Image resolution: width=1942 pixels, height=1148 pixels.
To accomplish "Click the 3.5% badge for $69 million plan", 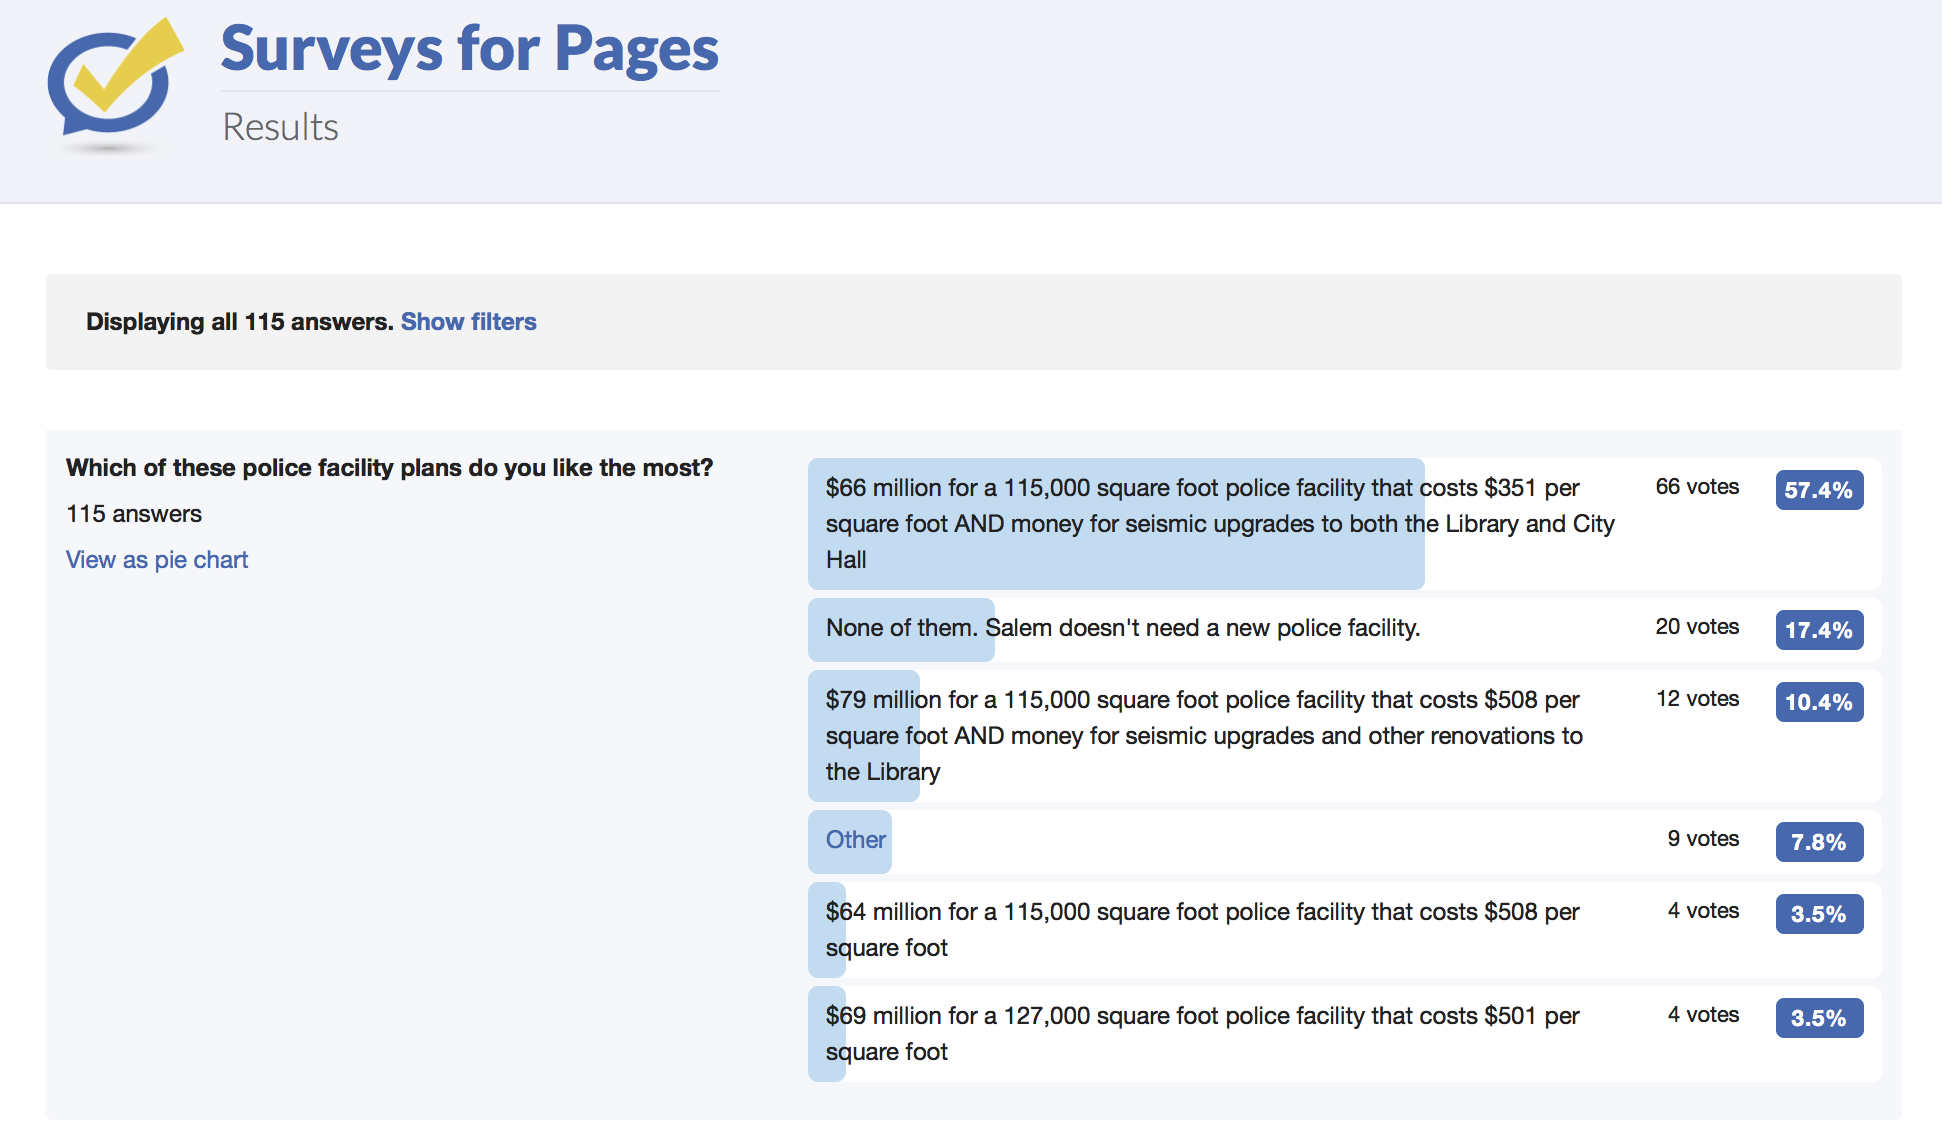I will point(1818,1018).
